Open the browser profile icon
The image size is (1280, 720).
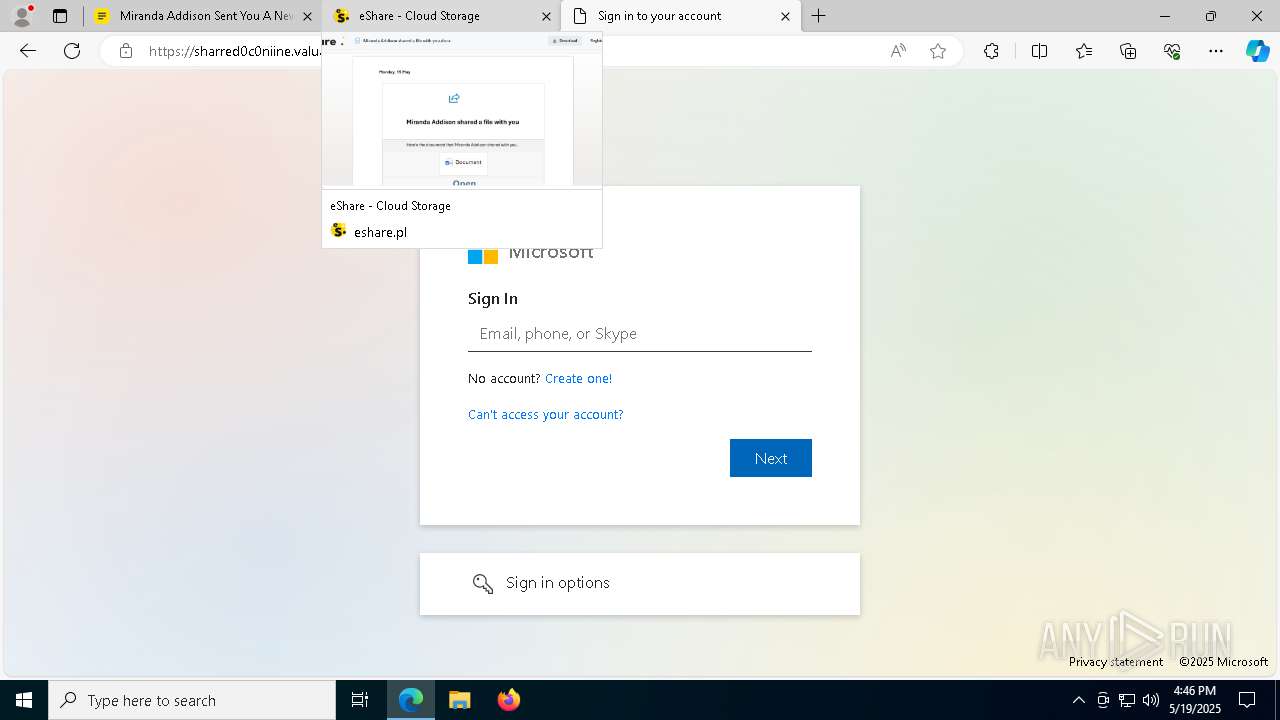(22, 16)
